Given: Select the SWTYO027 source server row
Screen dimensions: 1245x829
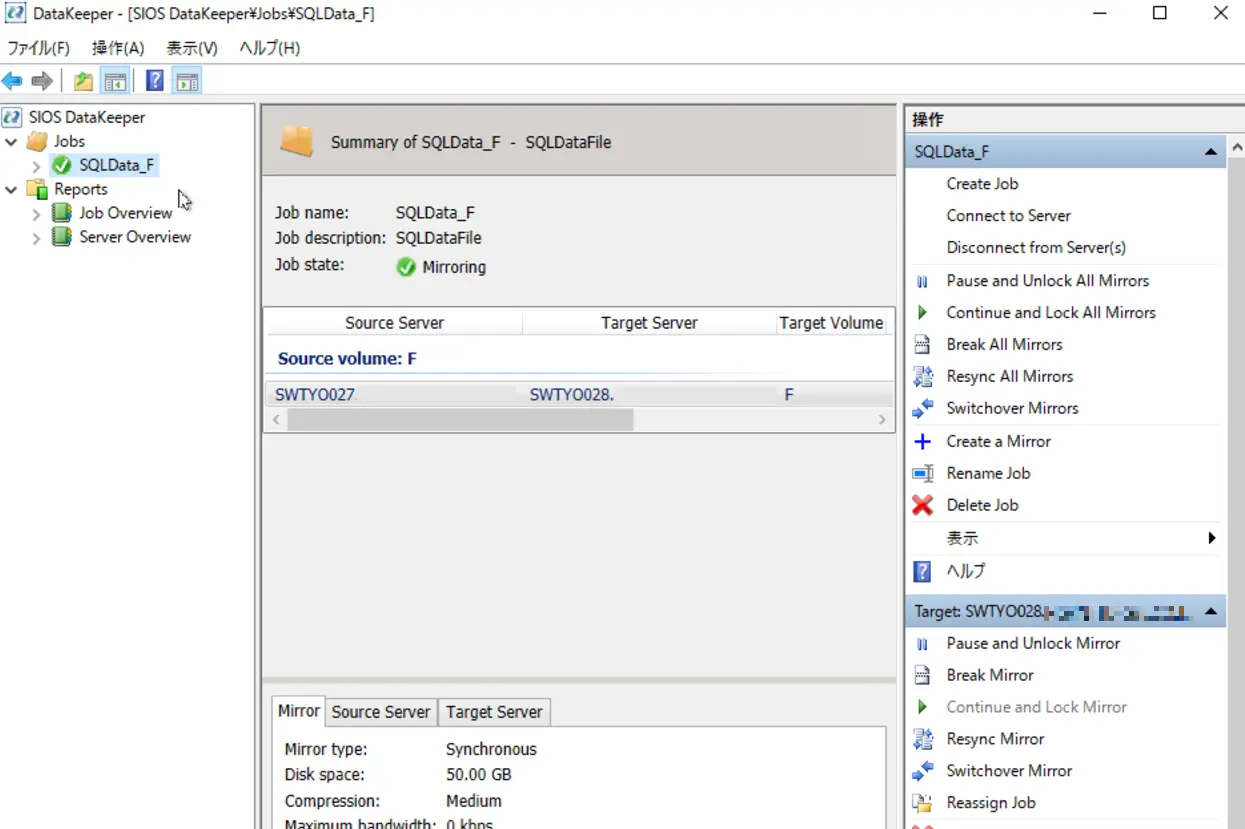Looking at the screenshot, I should (x=580, y=395).
